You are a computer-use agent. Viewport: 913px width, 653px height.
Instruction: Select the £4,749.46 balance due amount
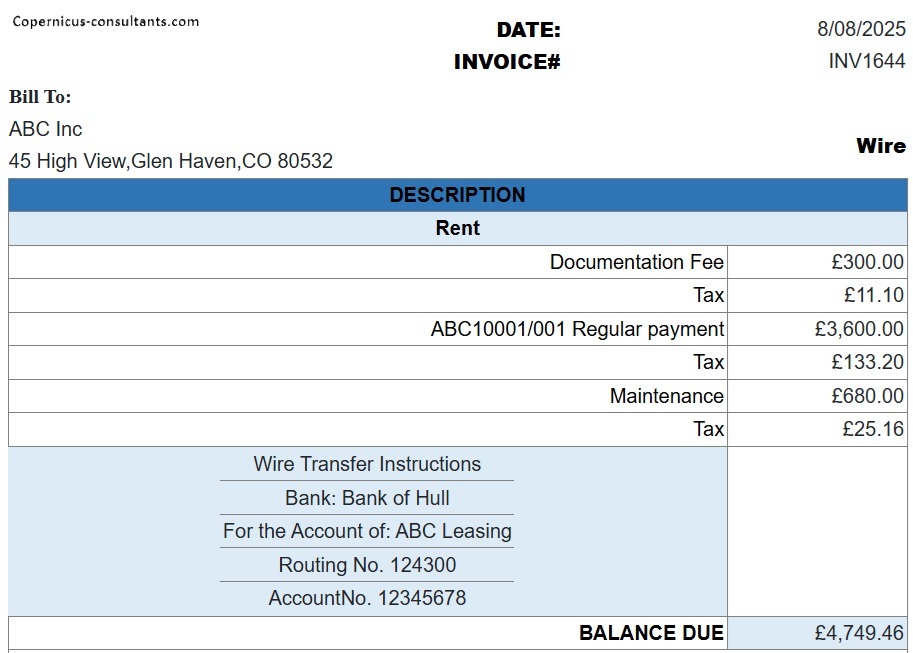tap(859, 633)
